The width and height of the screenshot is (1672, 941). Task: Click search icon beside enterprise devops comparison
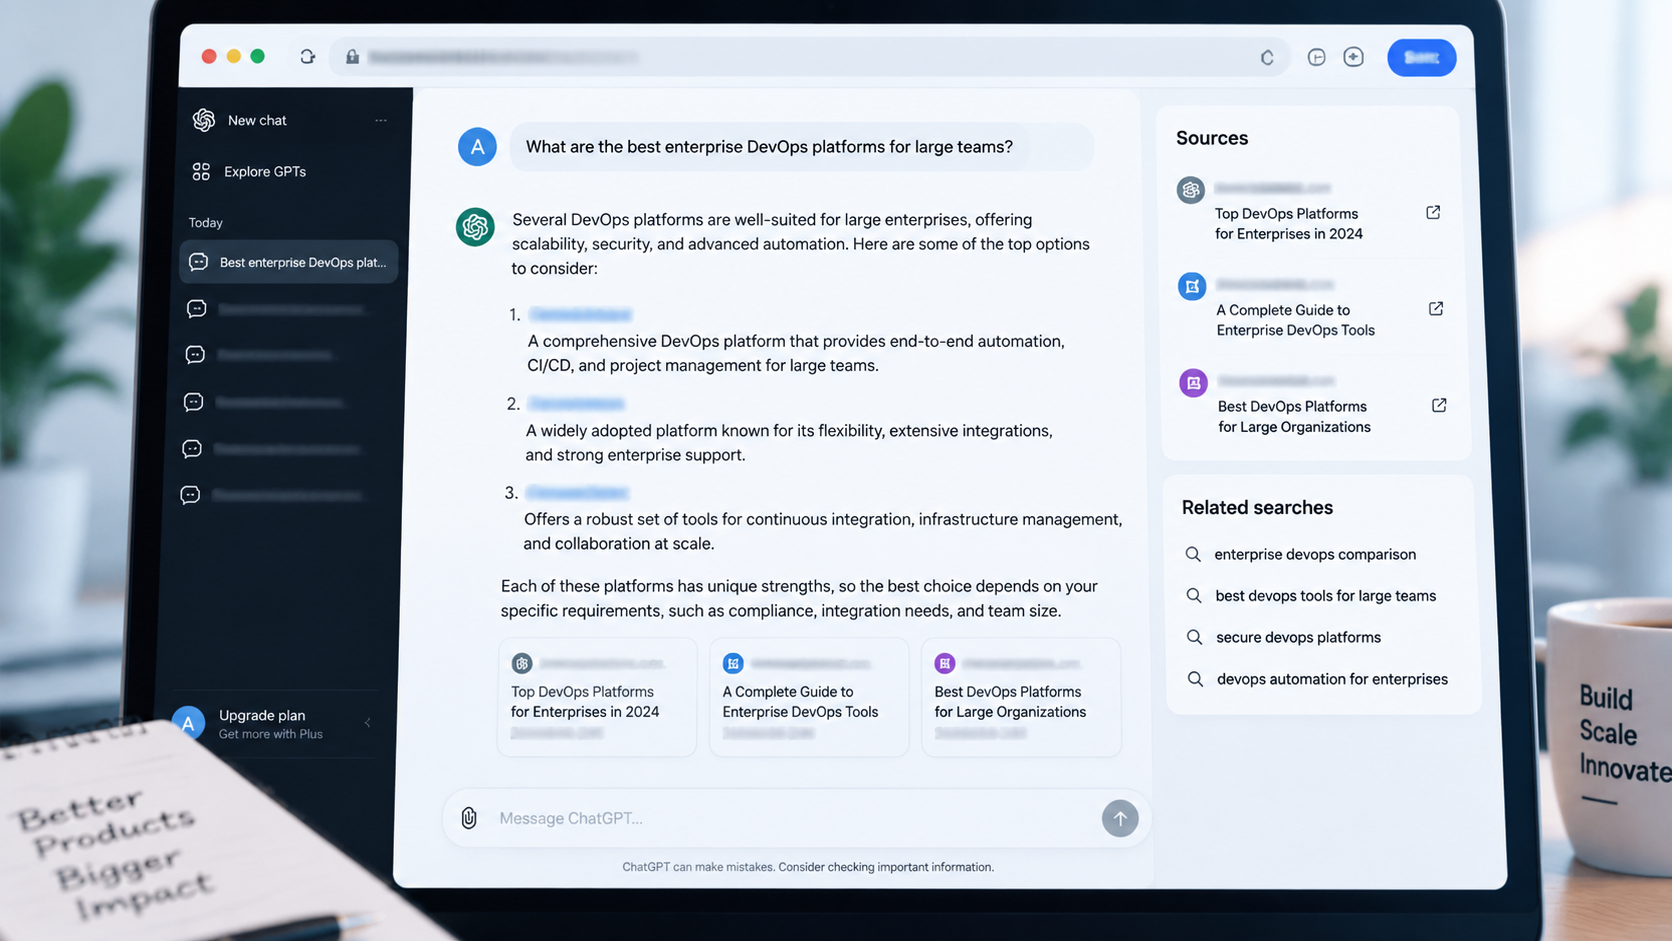pos(1193,554)
